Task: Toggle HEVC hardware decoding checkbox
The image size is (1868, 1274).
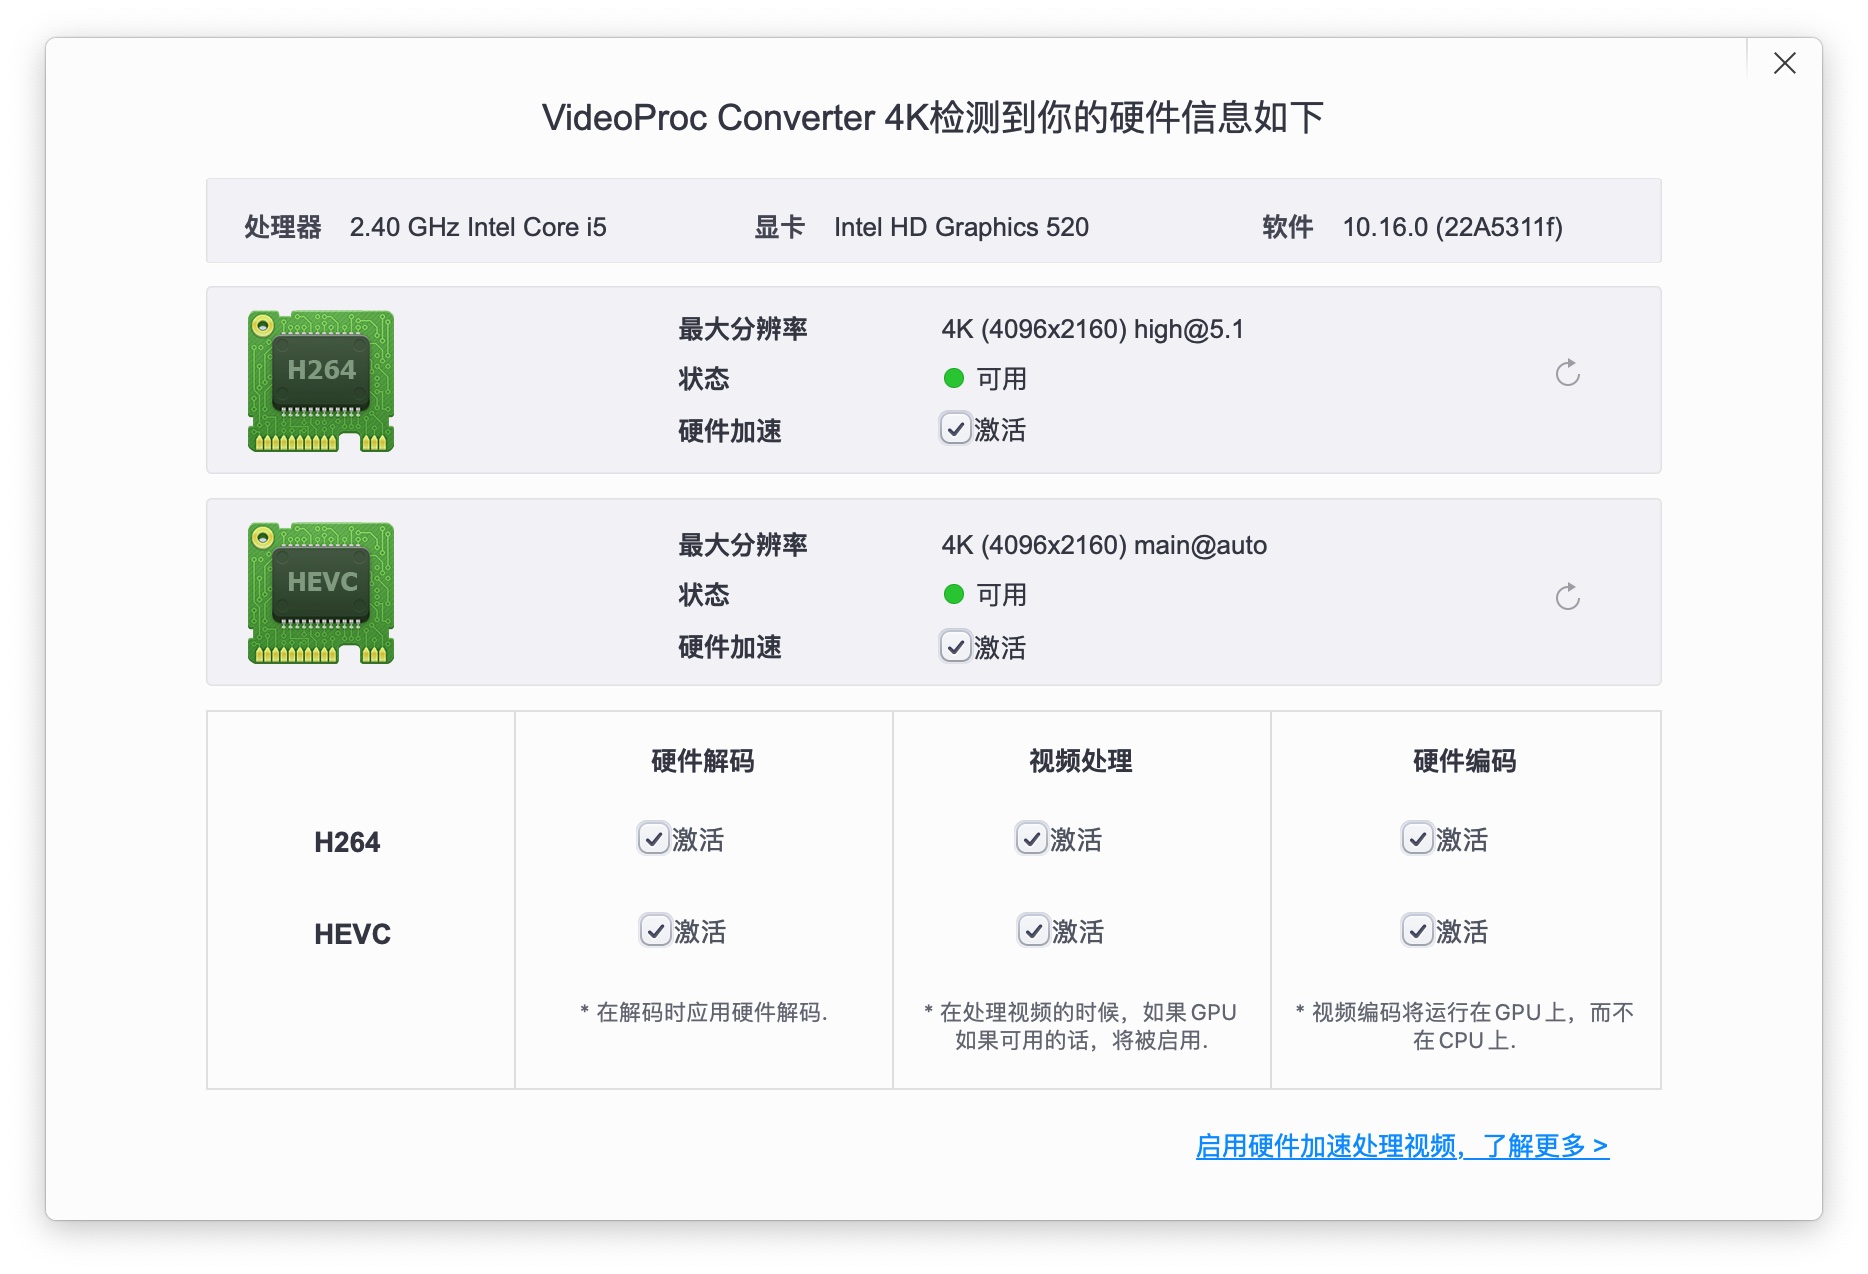Action: tap(655, 930)
